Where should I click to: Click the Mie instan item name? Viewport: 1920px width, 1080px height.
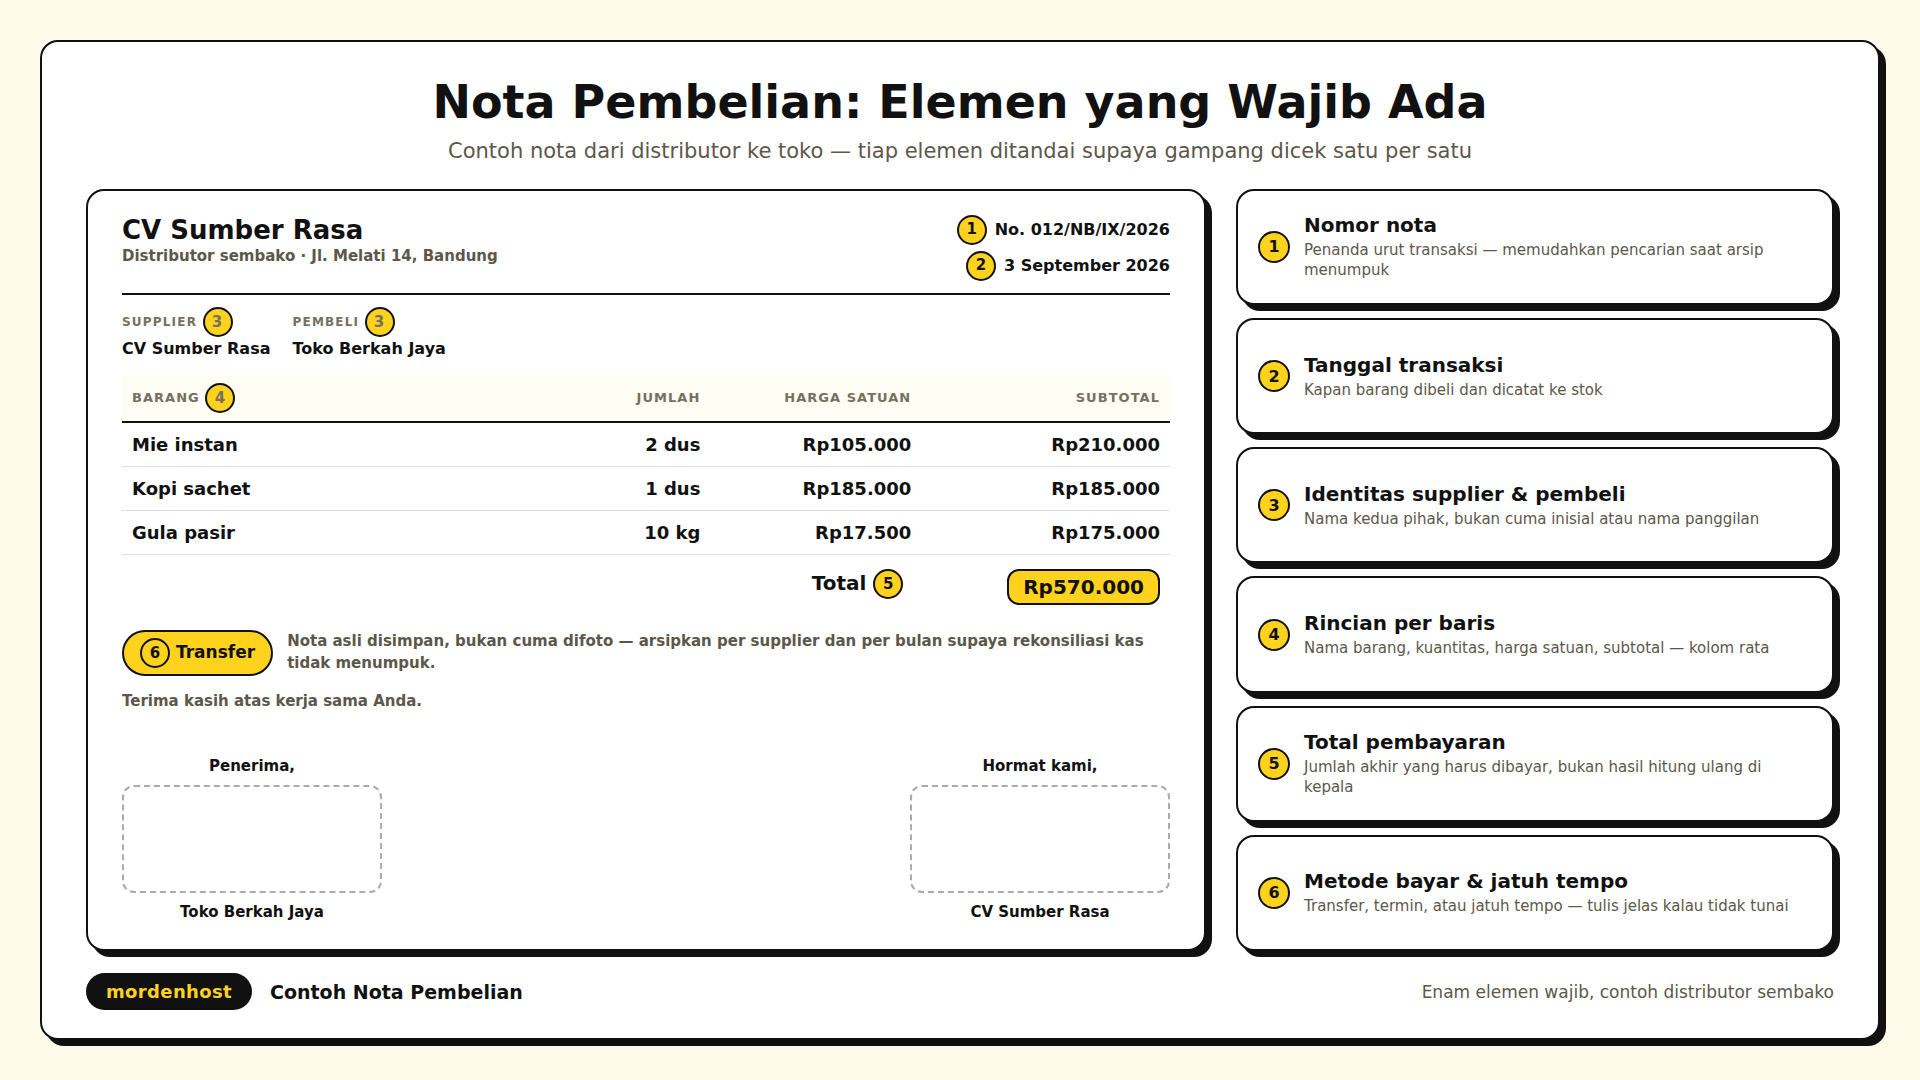point(185,445)
